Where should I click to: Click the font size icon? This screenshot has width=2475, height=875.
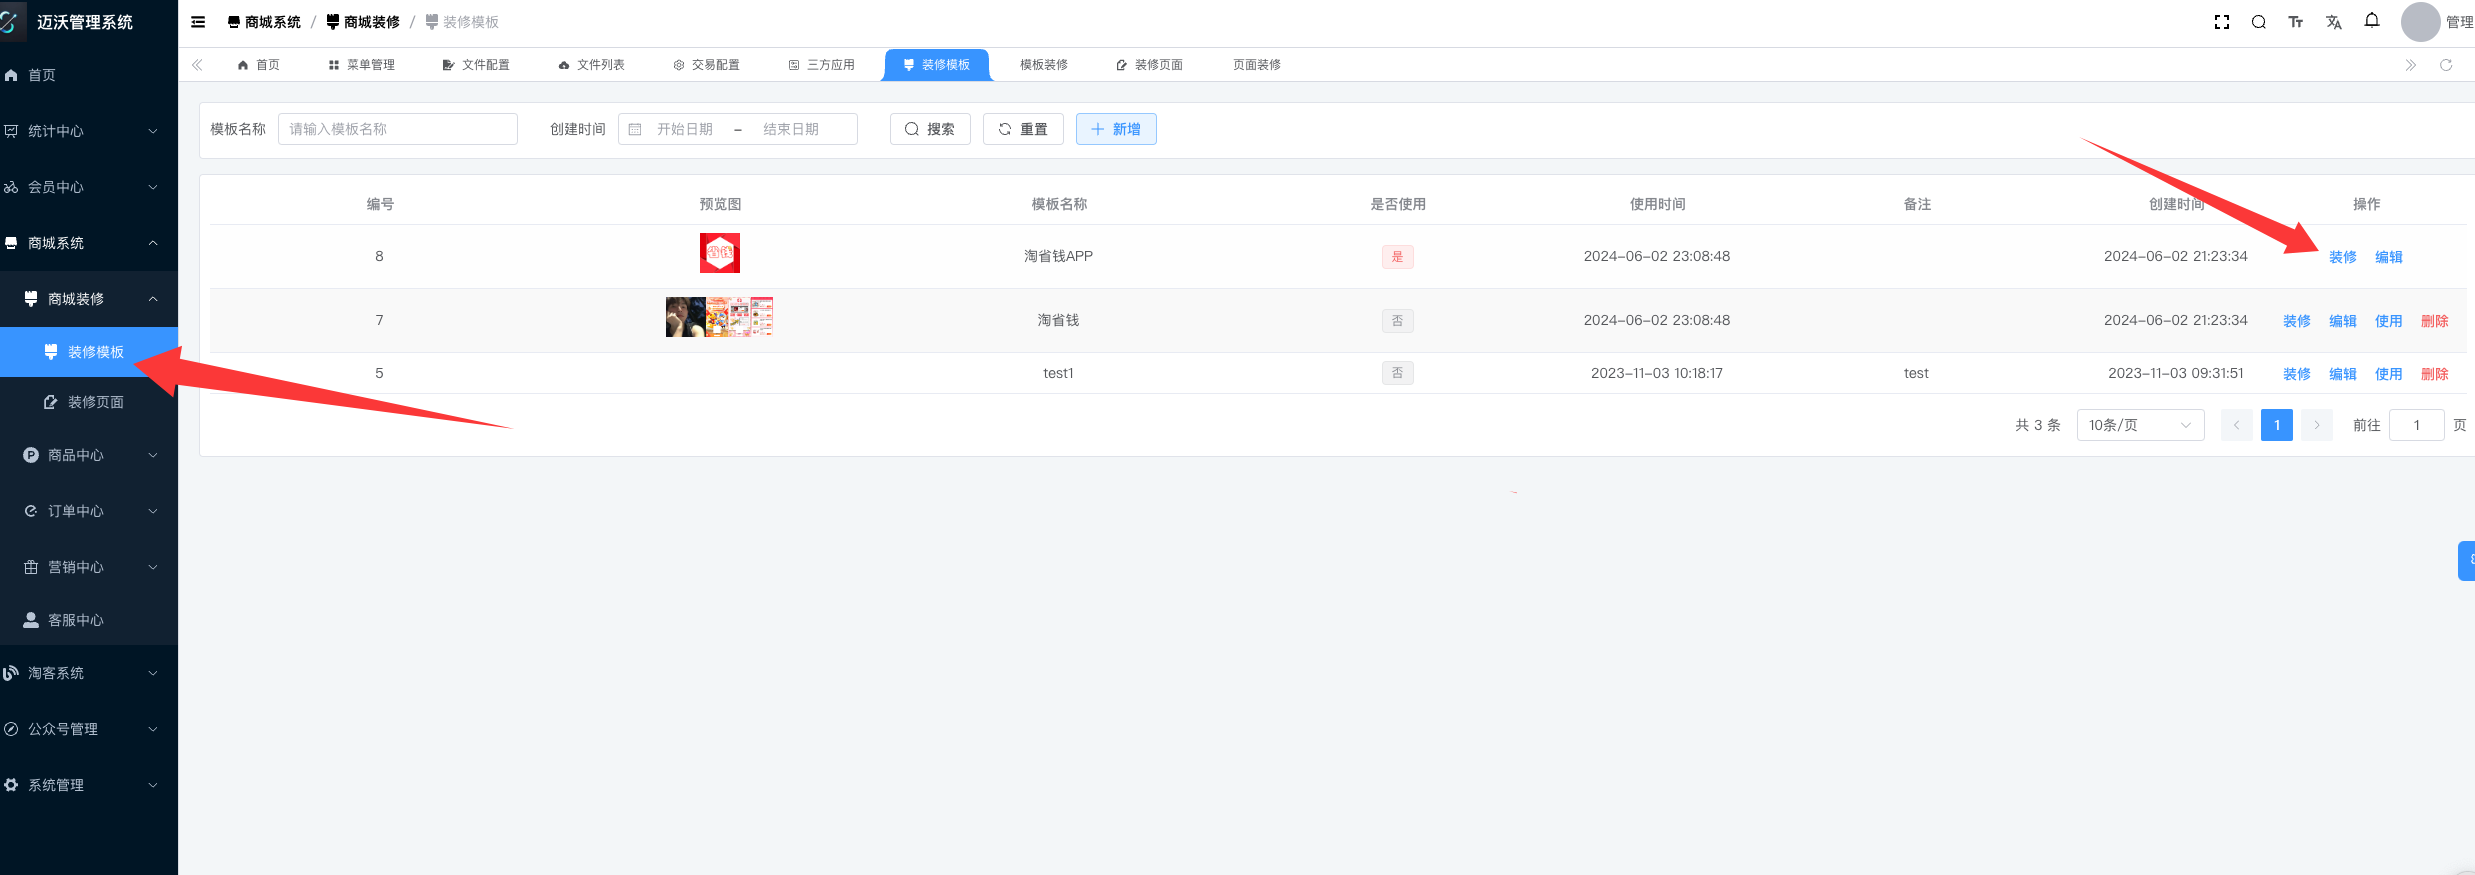(2296, 22)
